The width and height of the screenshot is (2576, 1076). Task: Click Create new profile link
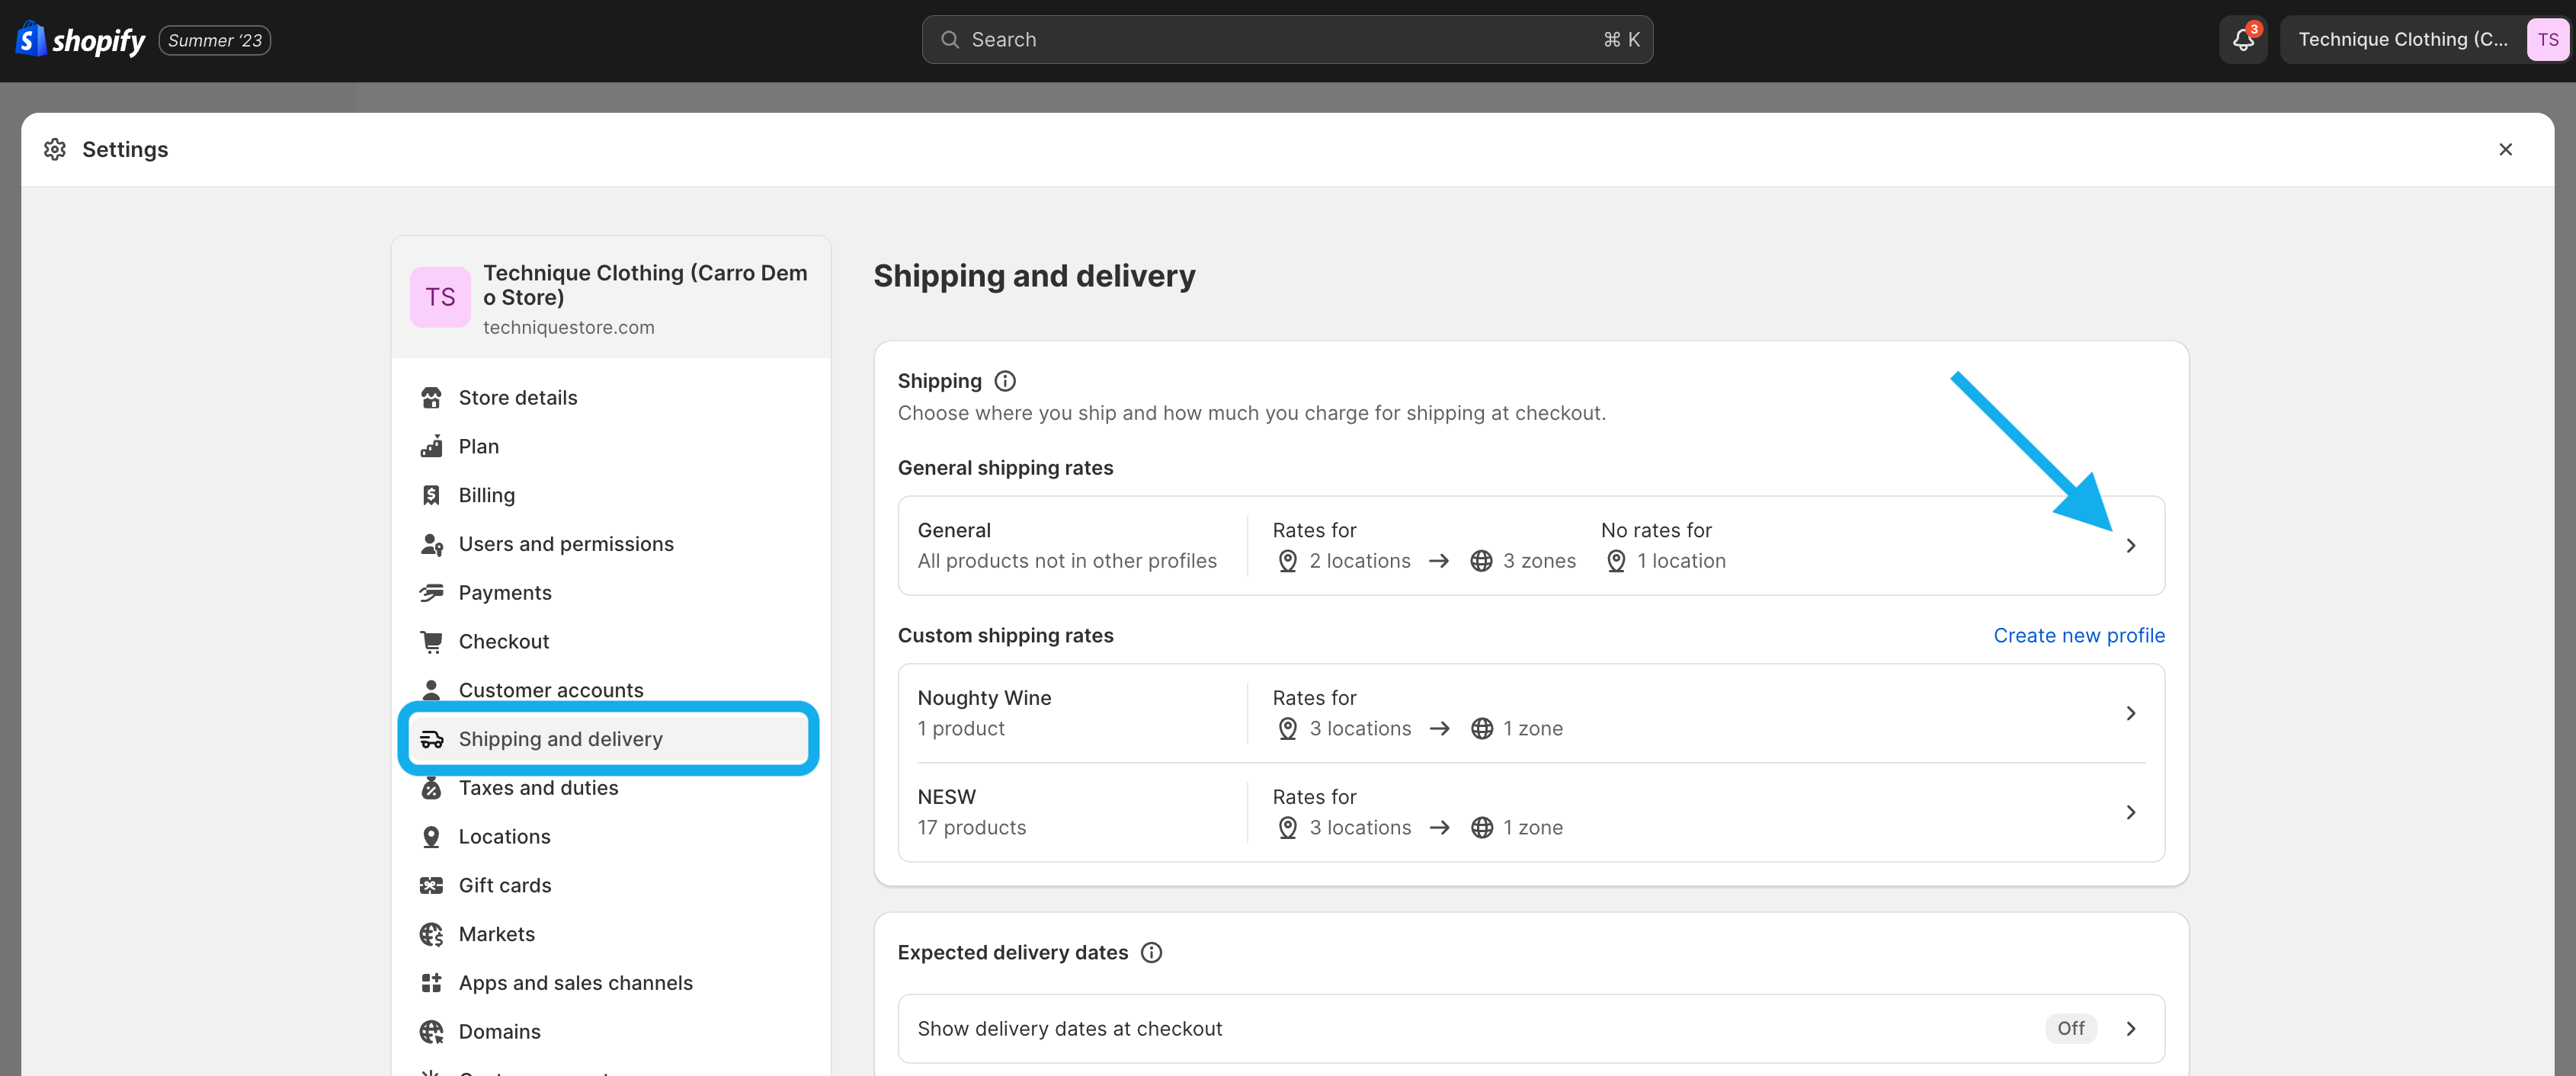pyautogui.click(x=2078, y=636)
